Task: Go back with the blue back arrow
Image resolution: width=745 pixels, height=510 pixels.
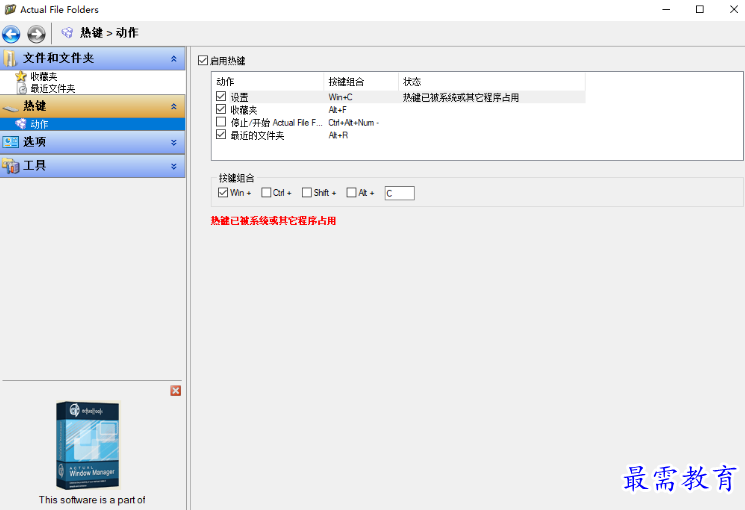Action: pyautogui.click(x=11, y=34)
